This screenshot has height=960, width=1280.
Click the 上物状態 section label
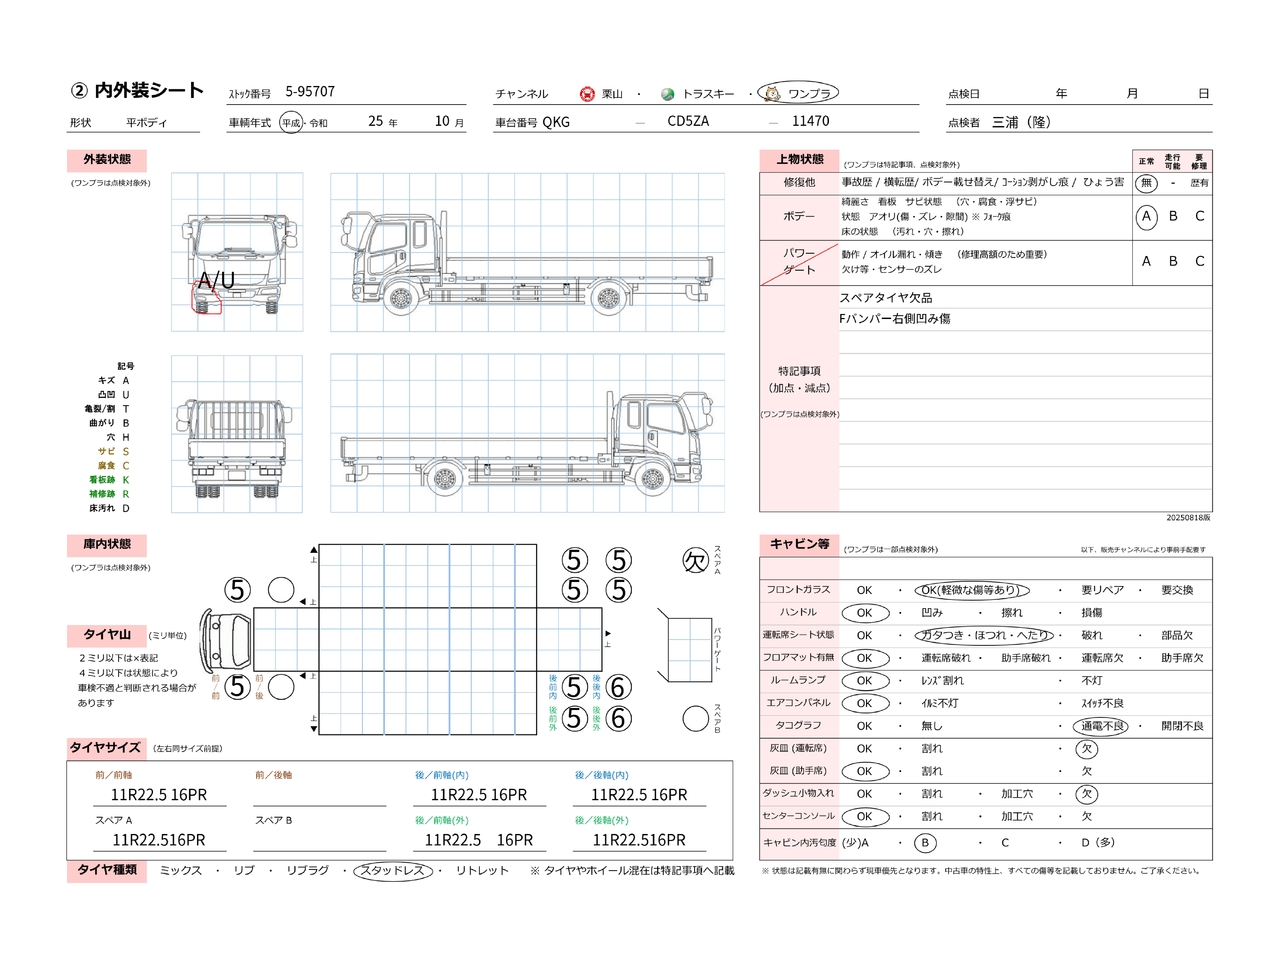[800, 160]
